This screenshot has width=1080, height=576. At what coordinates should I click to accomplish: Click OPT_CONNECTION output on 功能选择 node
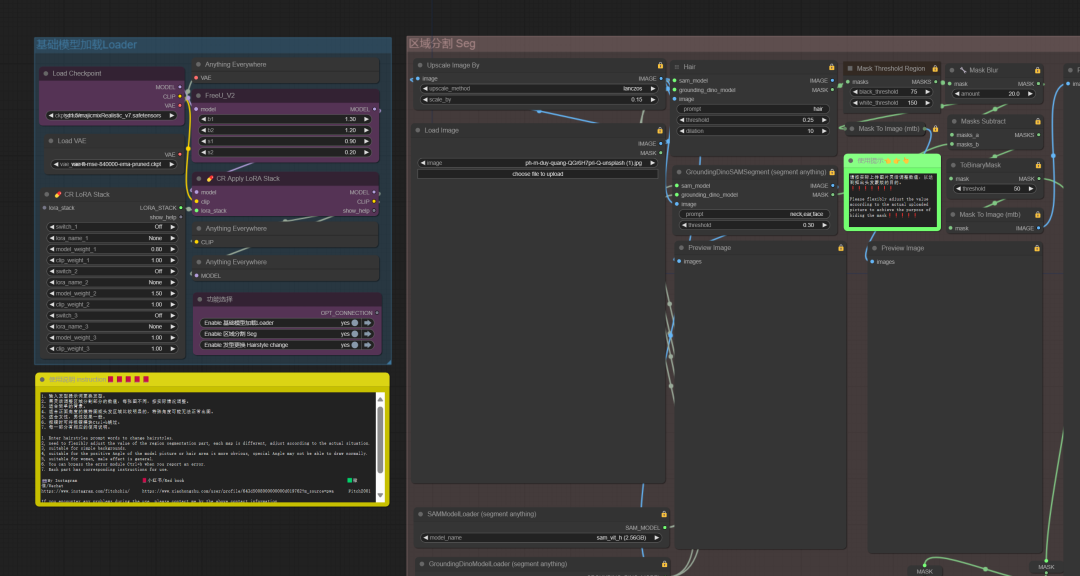[376, 313]
